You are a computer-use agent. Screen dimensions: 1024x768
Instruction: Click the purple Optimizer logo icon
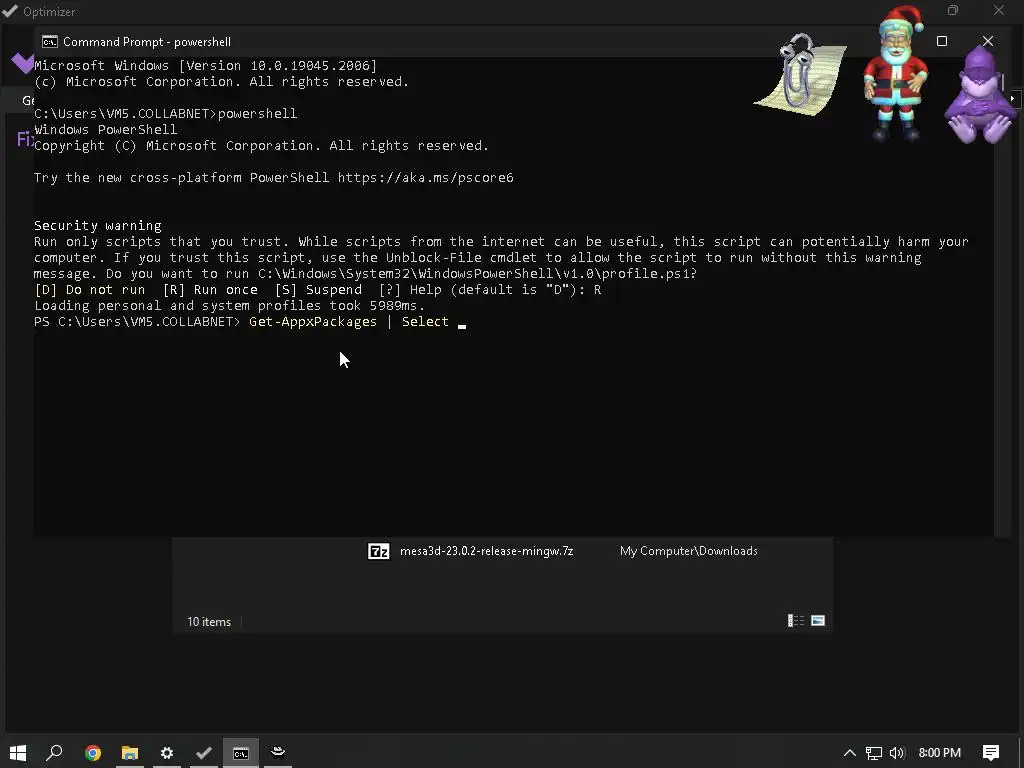pos(22,63)
